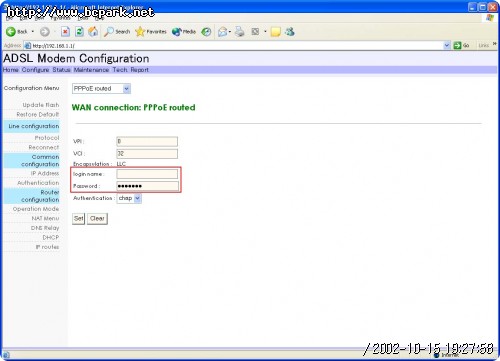Click the Print icon
This screenshot has width=500, height=361.
(x=240, y=32)
